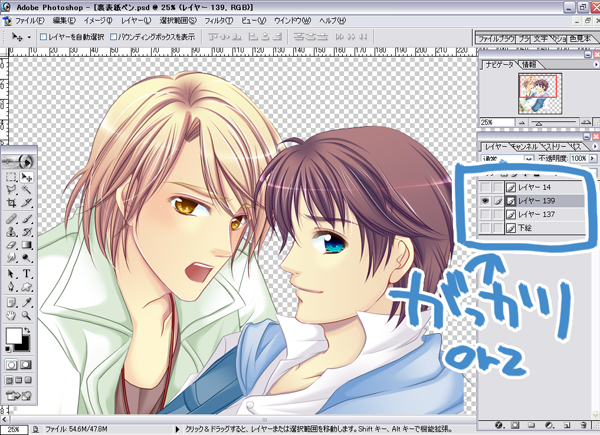
Task: Click the delete layer trash icon
Action: coord(583,425)
